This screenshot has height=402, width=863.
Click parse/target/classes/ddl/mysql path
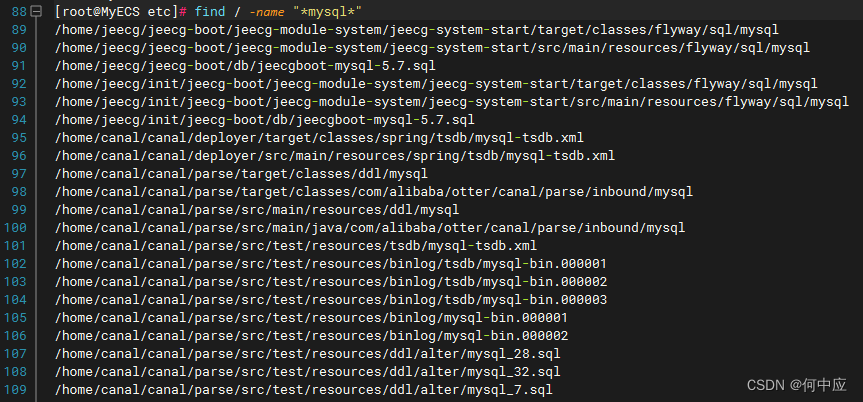click(x=242, y=174)
